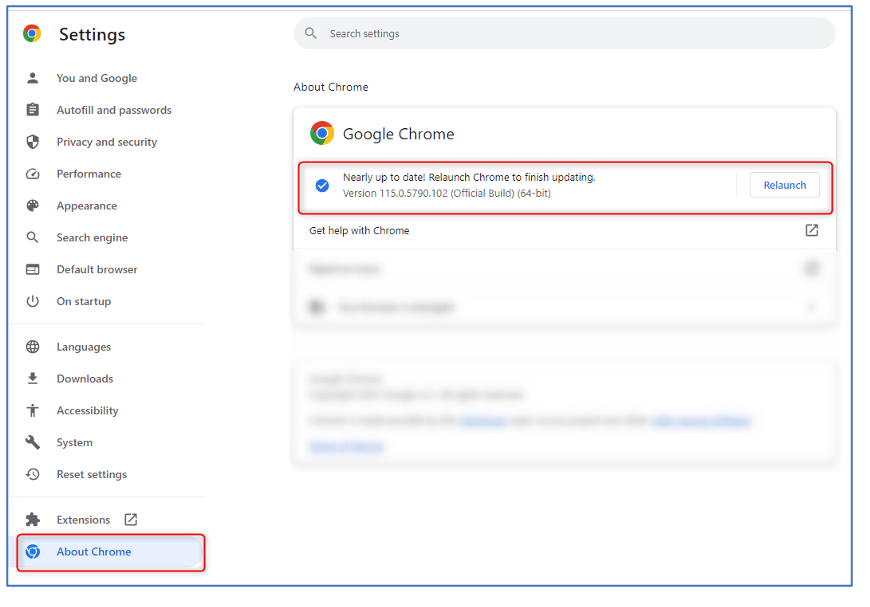Open the Search engine settings page
This screenshot has height=607, width=870.
click(92, 238)
